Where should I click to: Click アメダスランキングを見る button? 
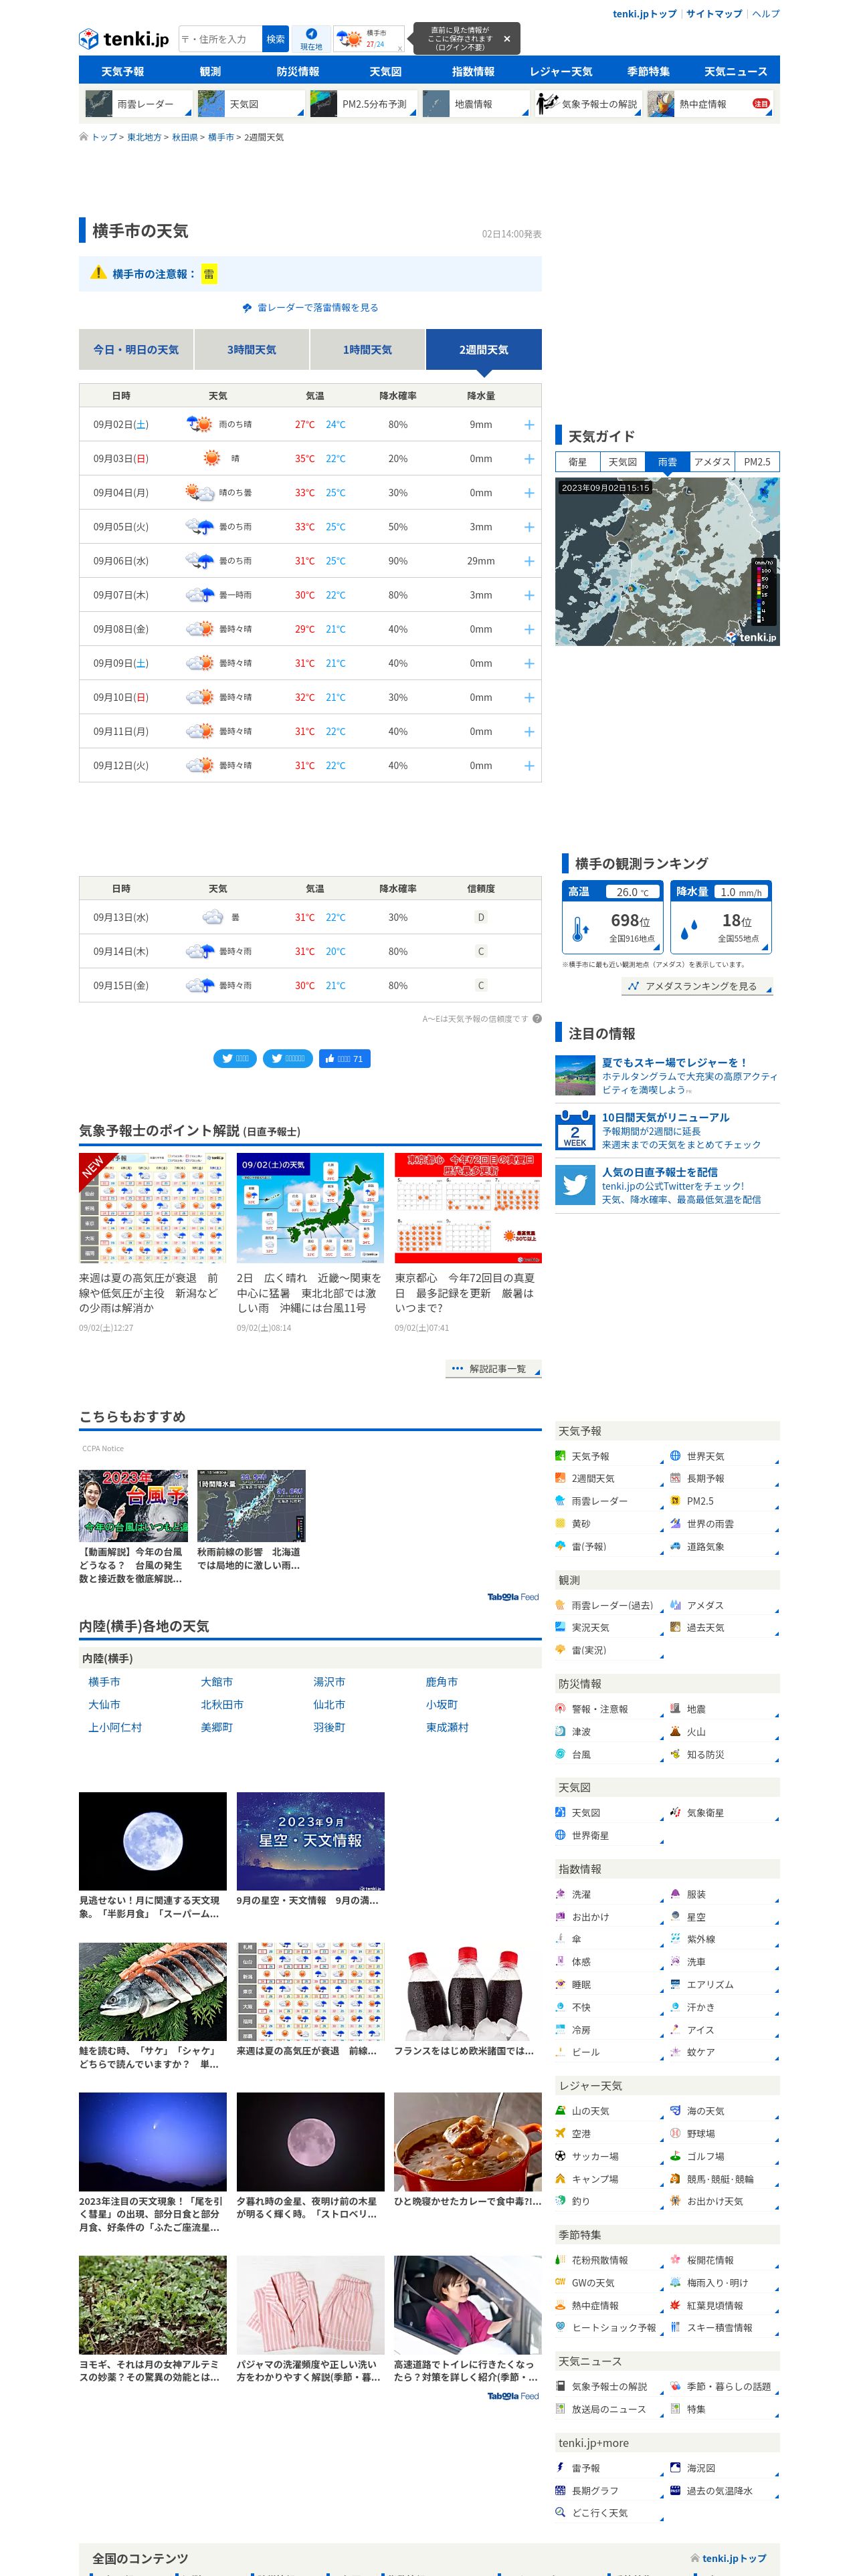(x=697, y=986)
